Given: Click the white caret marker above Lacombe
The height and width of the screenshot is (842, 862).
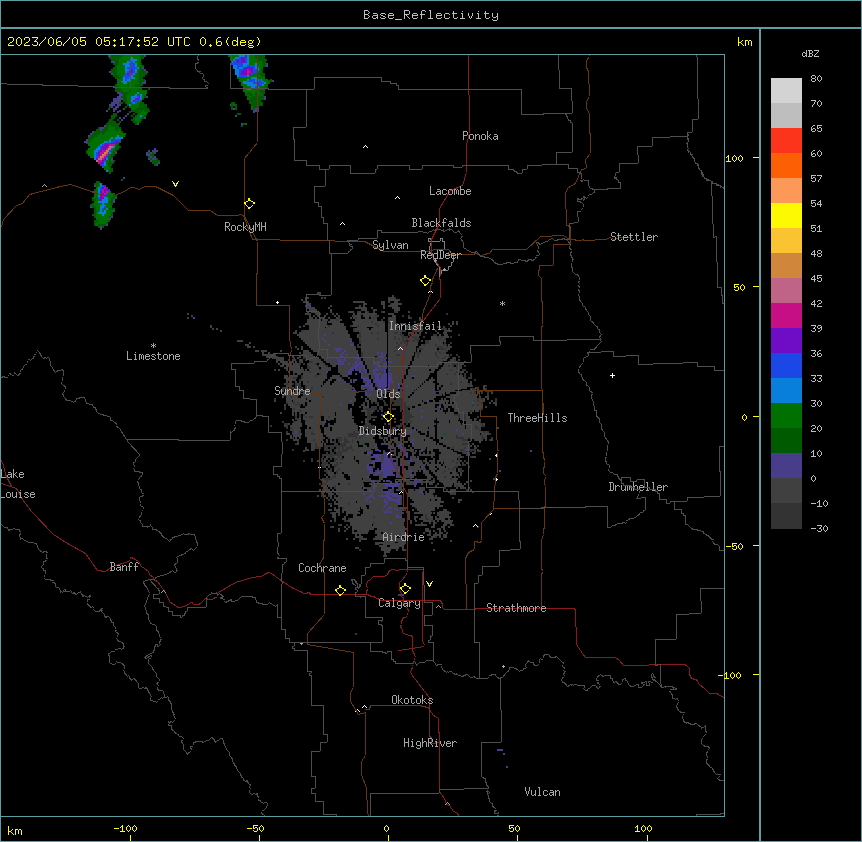Looking at the screenshot, I should pos(397,198).
